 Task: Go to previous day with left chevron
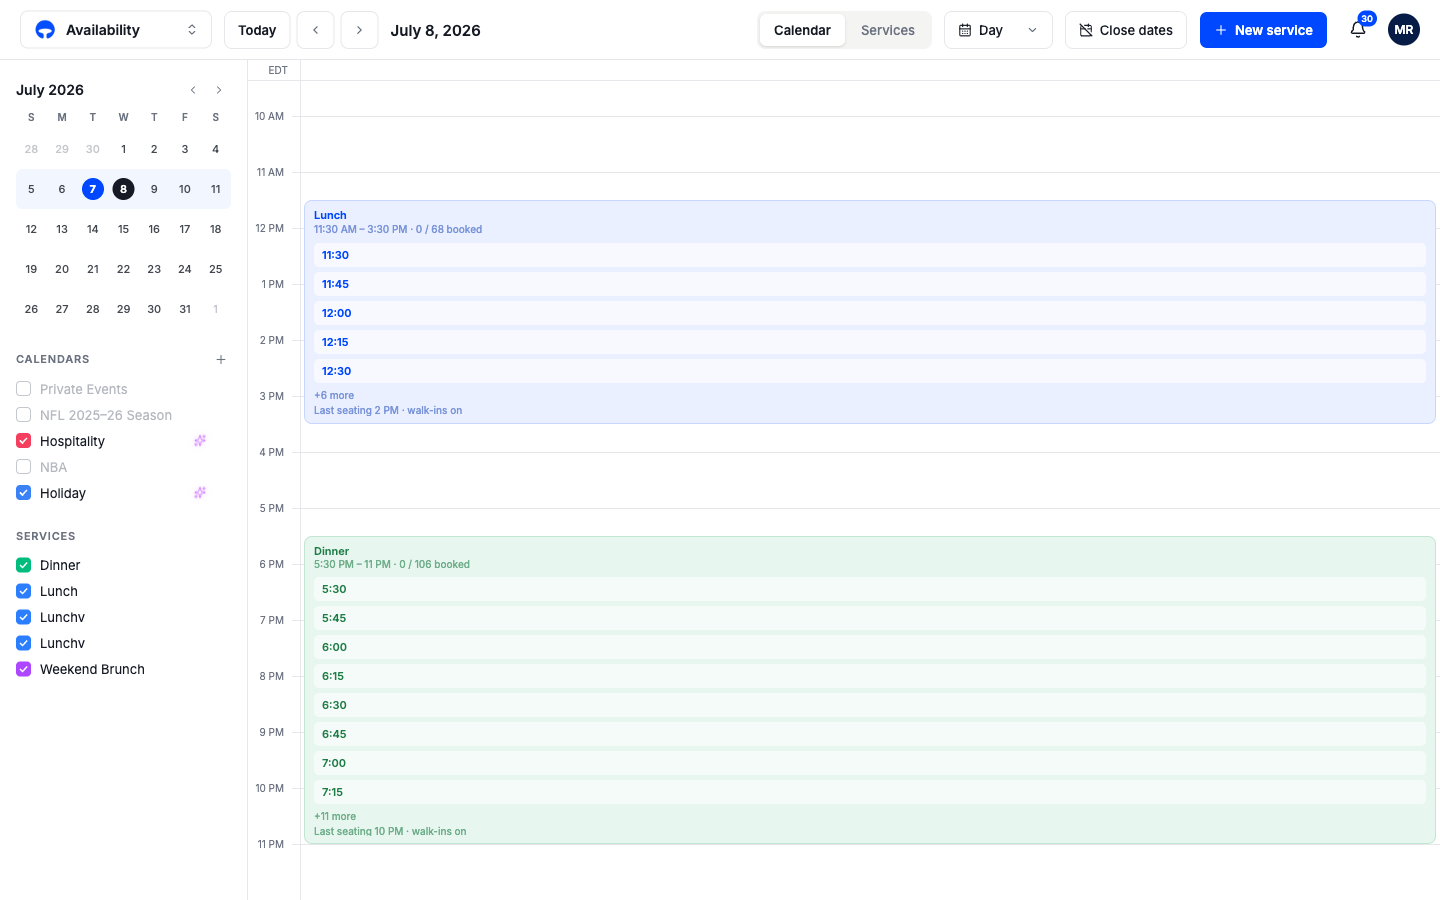(x=315, y=30)
